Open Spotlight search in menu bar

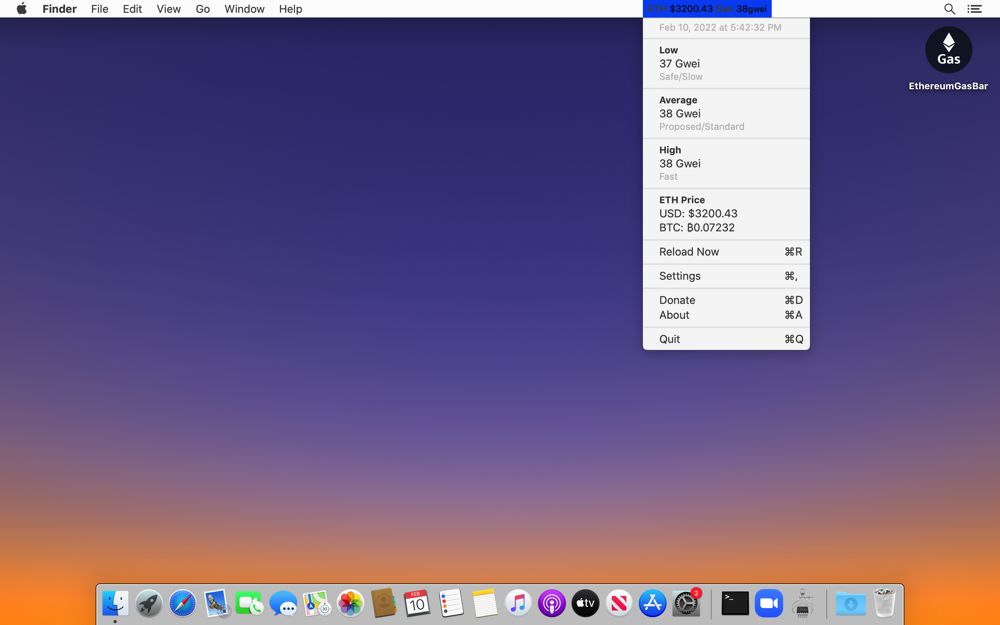(x=949, y=9)
